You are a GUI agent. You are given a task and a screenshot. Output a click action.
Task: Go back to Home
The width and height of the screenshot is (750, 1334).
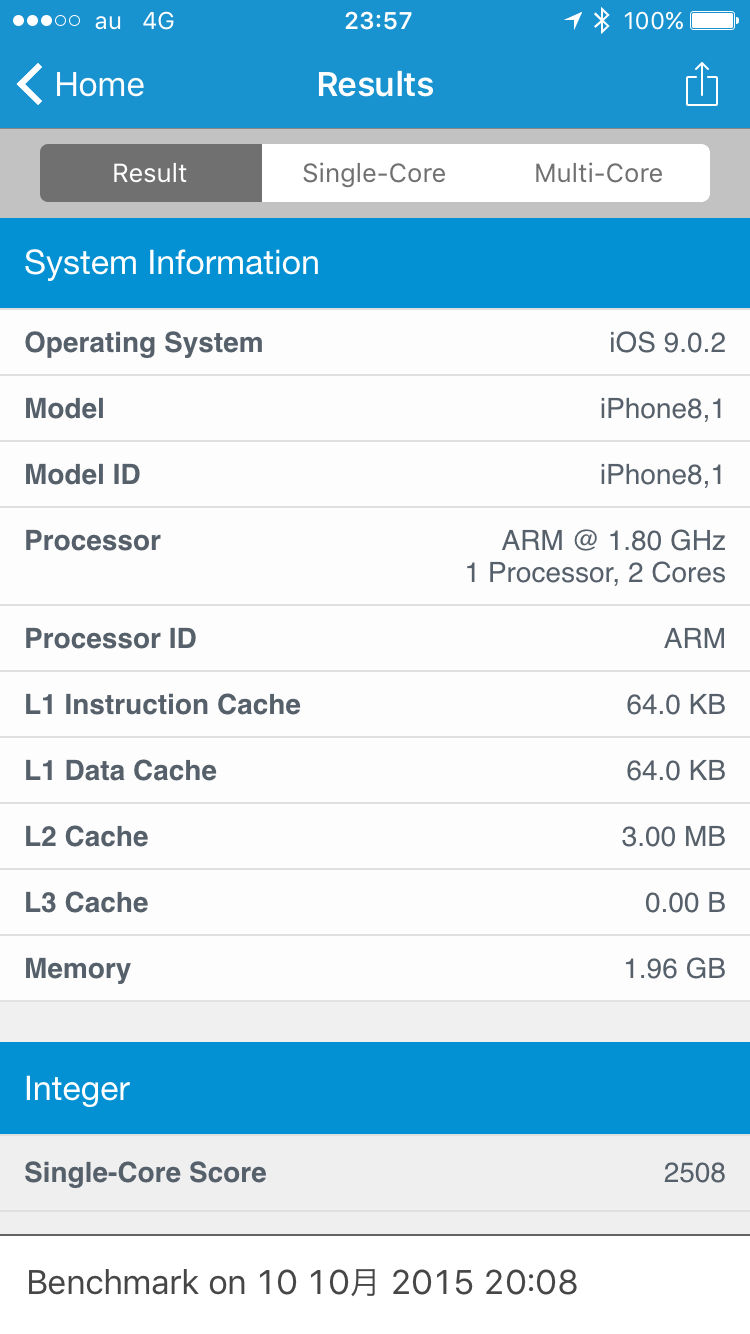click(81, 85)
